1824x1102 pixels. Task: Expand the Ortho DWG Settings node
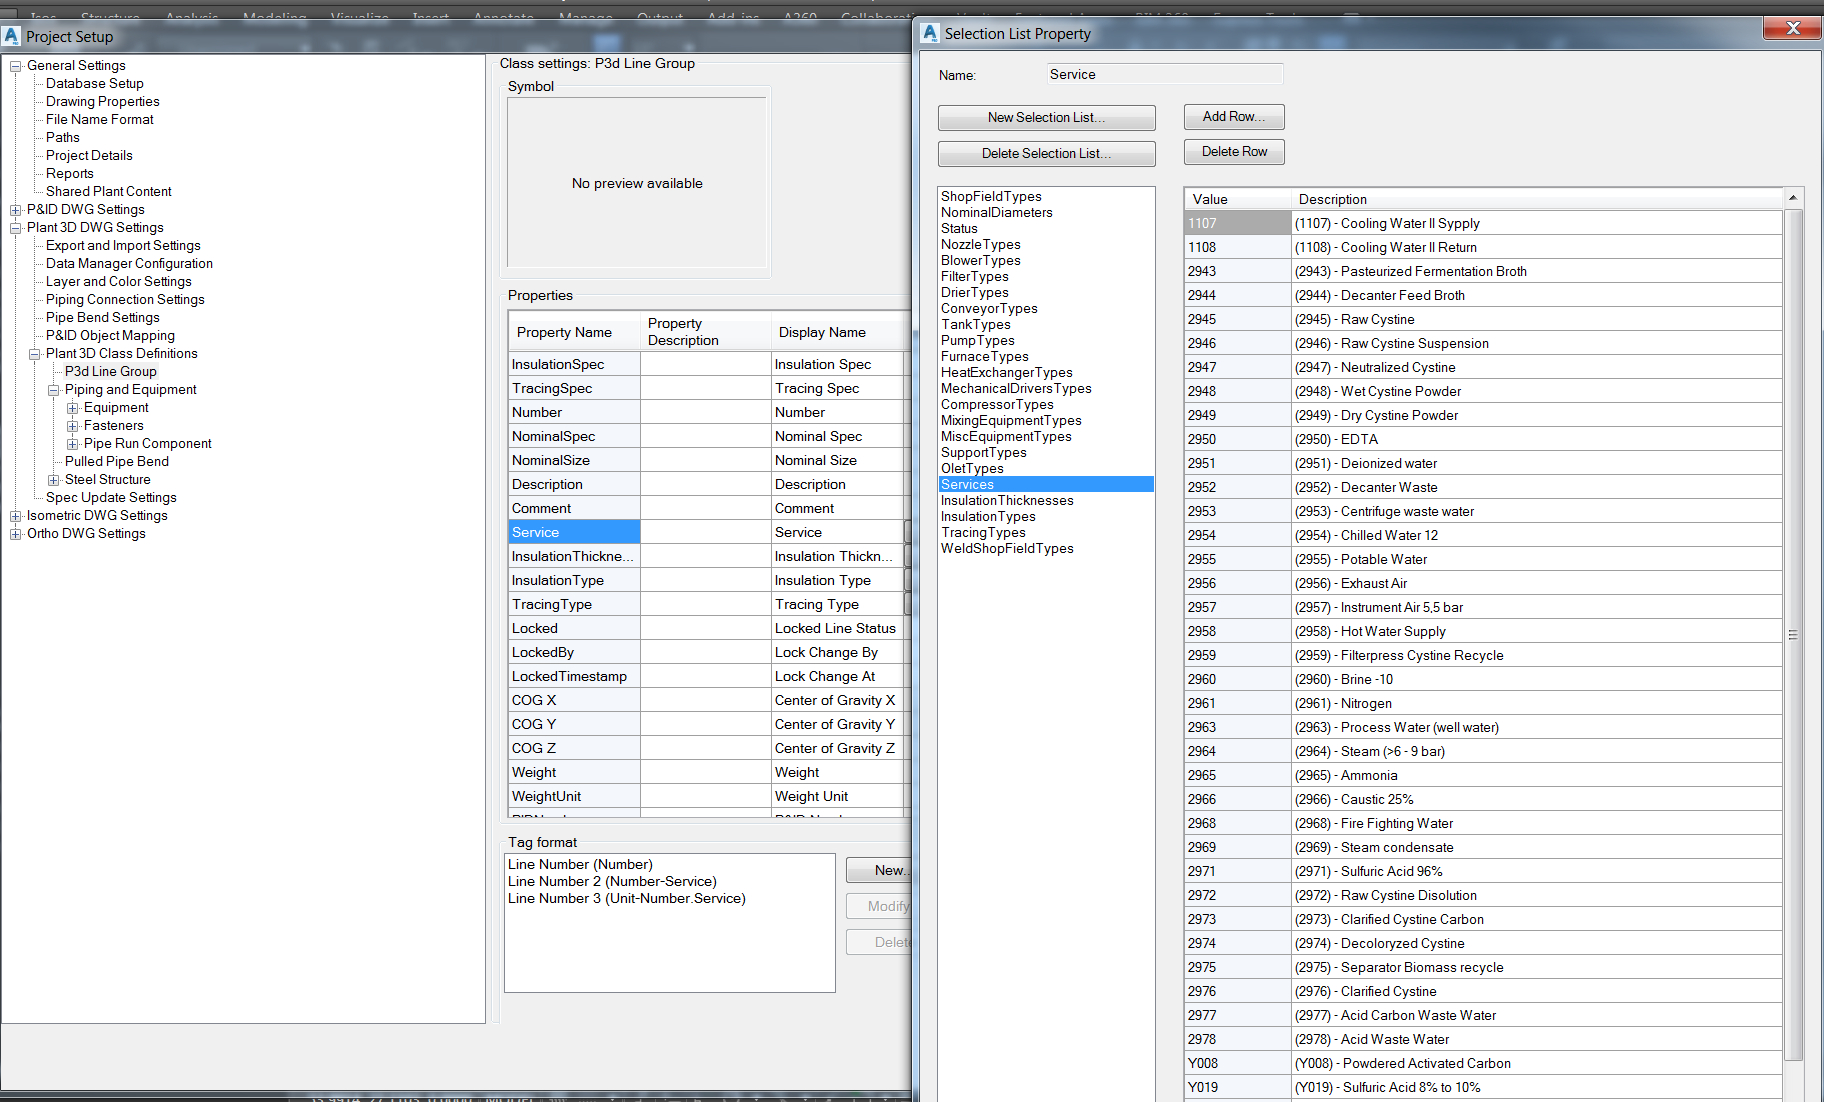[x=16, y=534]
